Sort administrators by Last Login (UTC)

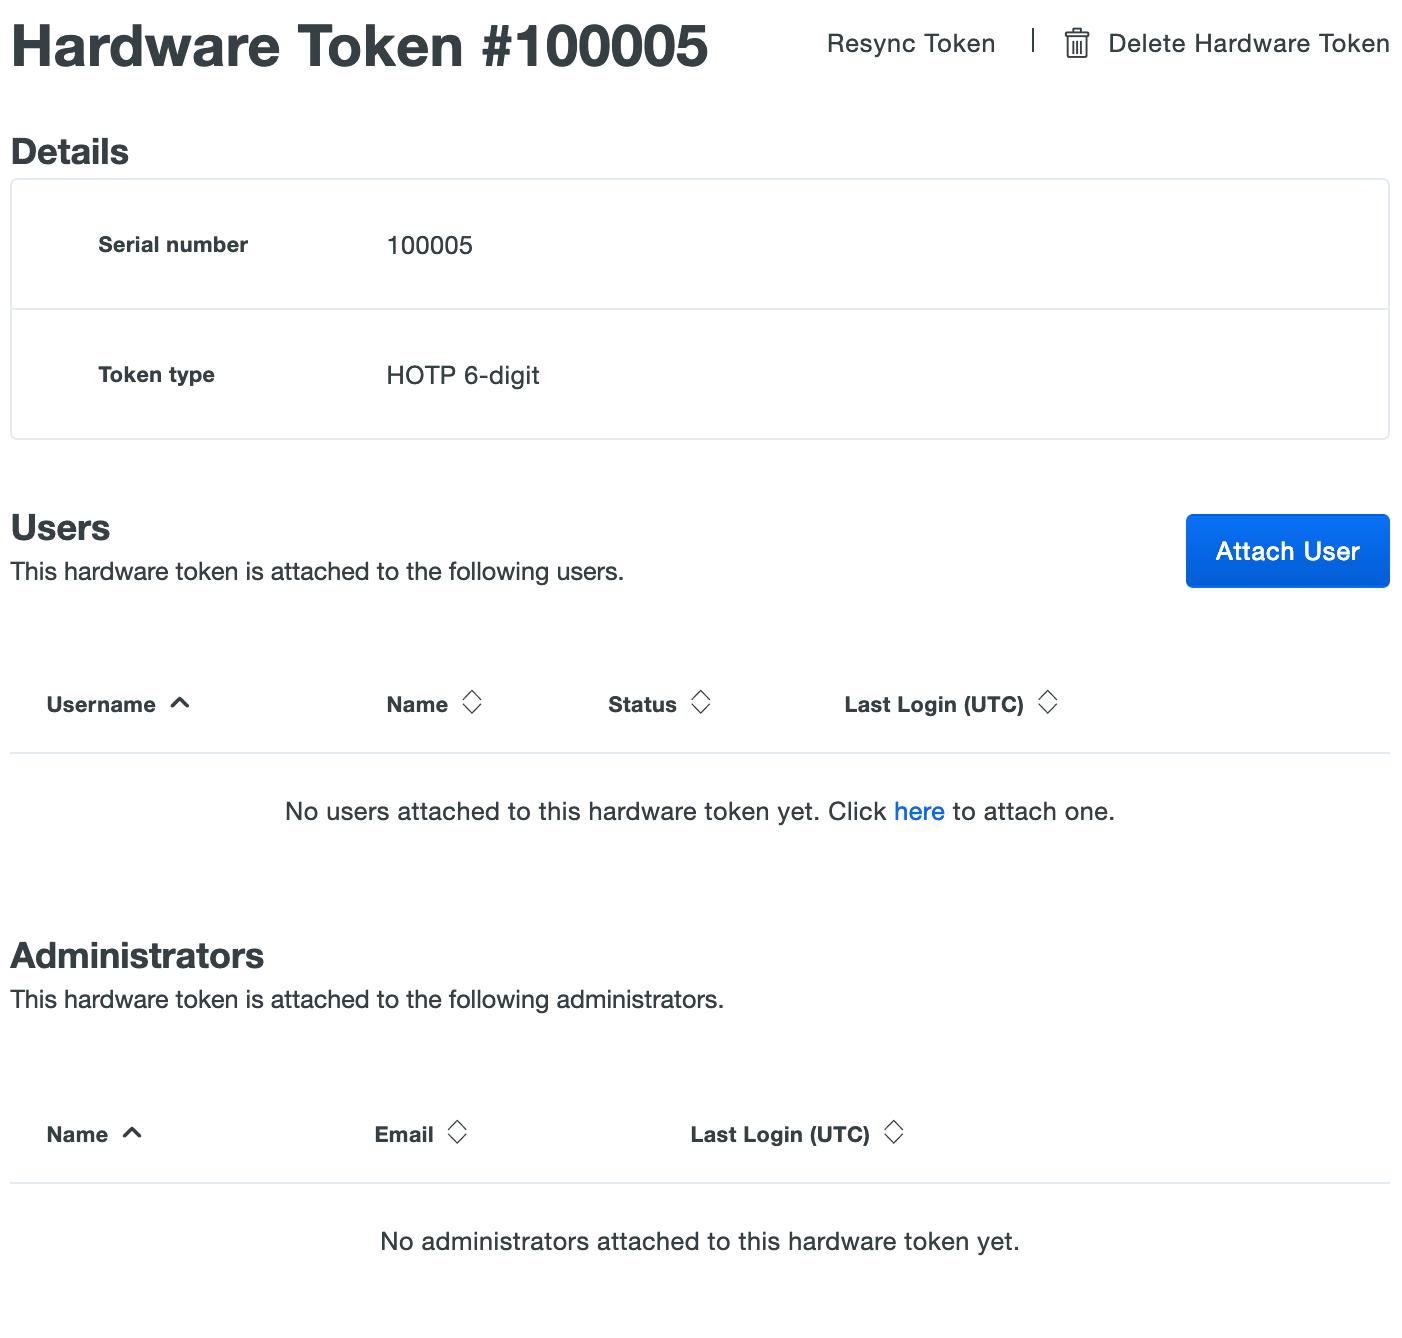pos(893,1131)
